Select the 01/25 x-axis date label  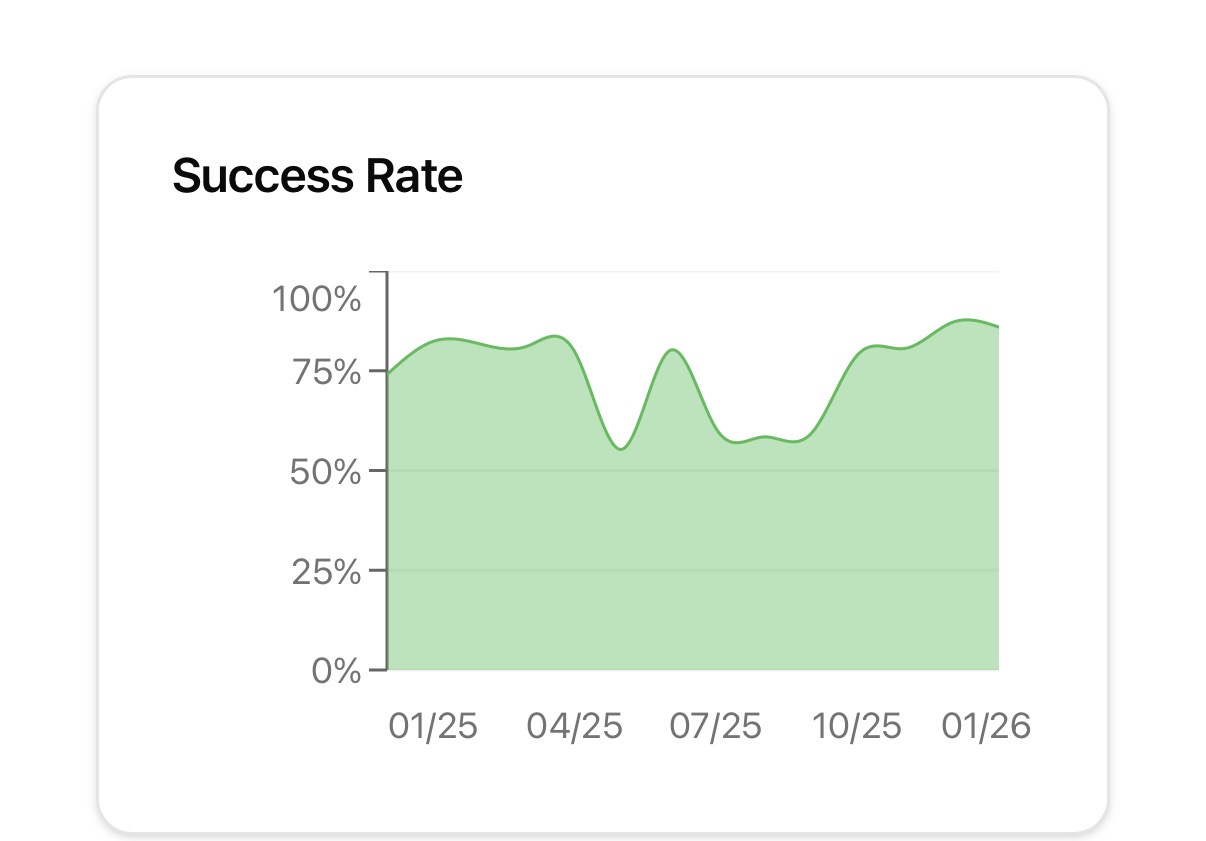[x=433, y=727]
